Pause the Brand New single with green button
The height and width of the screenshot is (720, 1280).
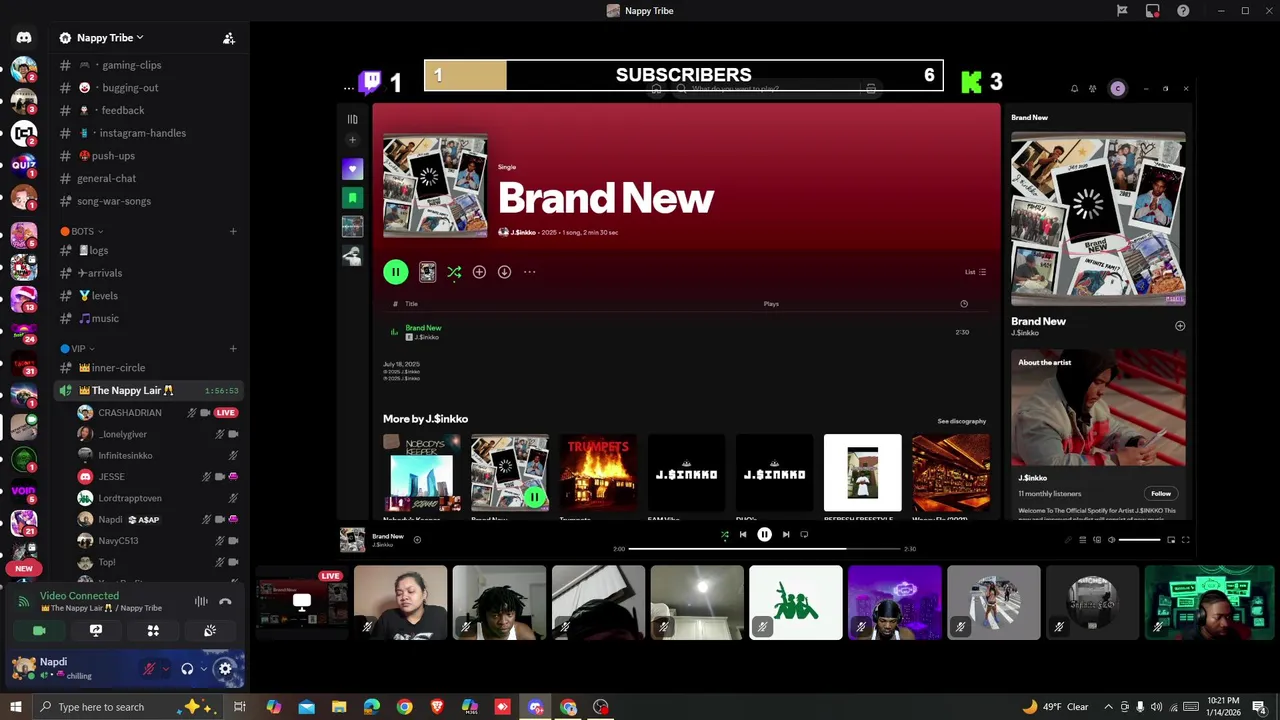tap(395, 272)
